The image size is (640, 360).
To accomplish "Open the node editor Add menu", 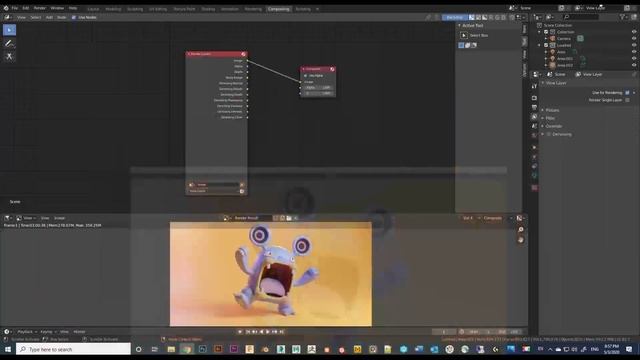I will click(49, 17).
